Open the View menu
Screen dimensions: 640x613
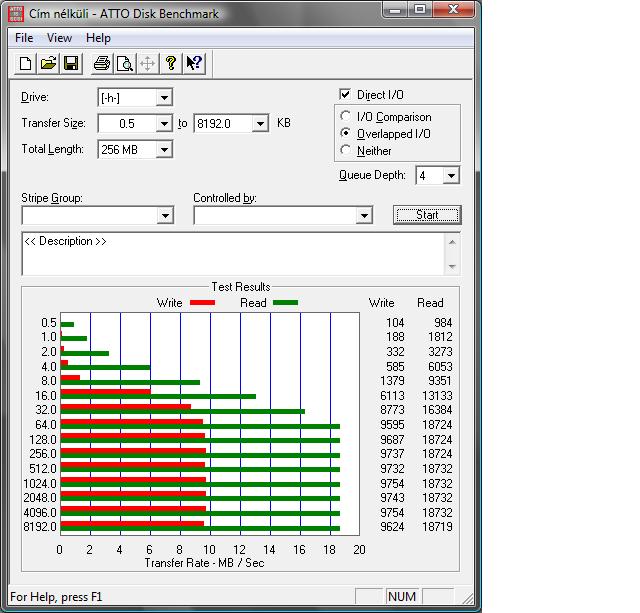(59, 38)
